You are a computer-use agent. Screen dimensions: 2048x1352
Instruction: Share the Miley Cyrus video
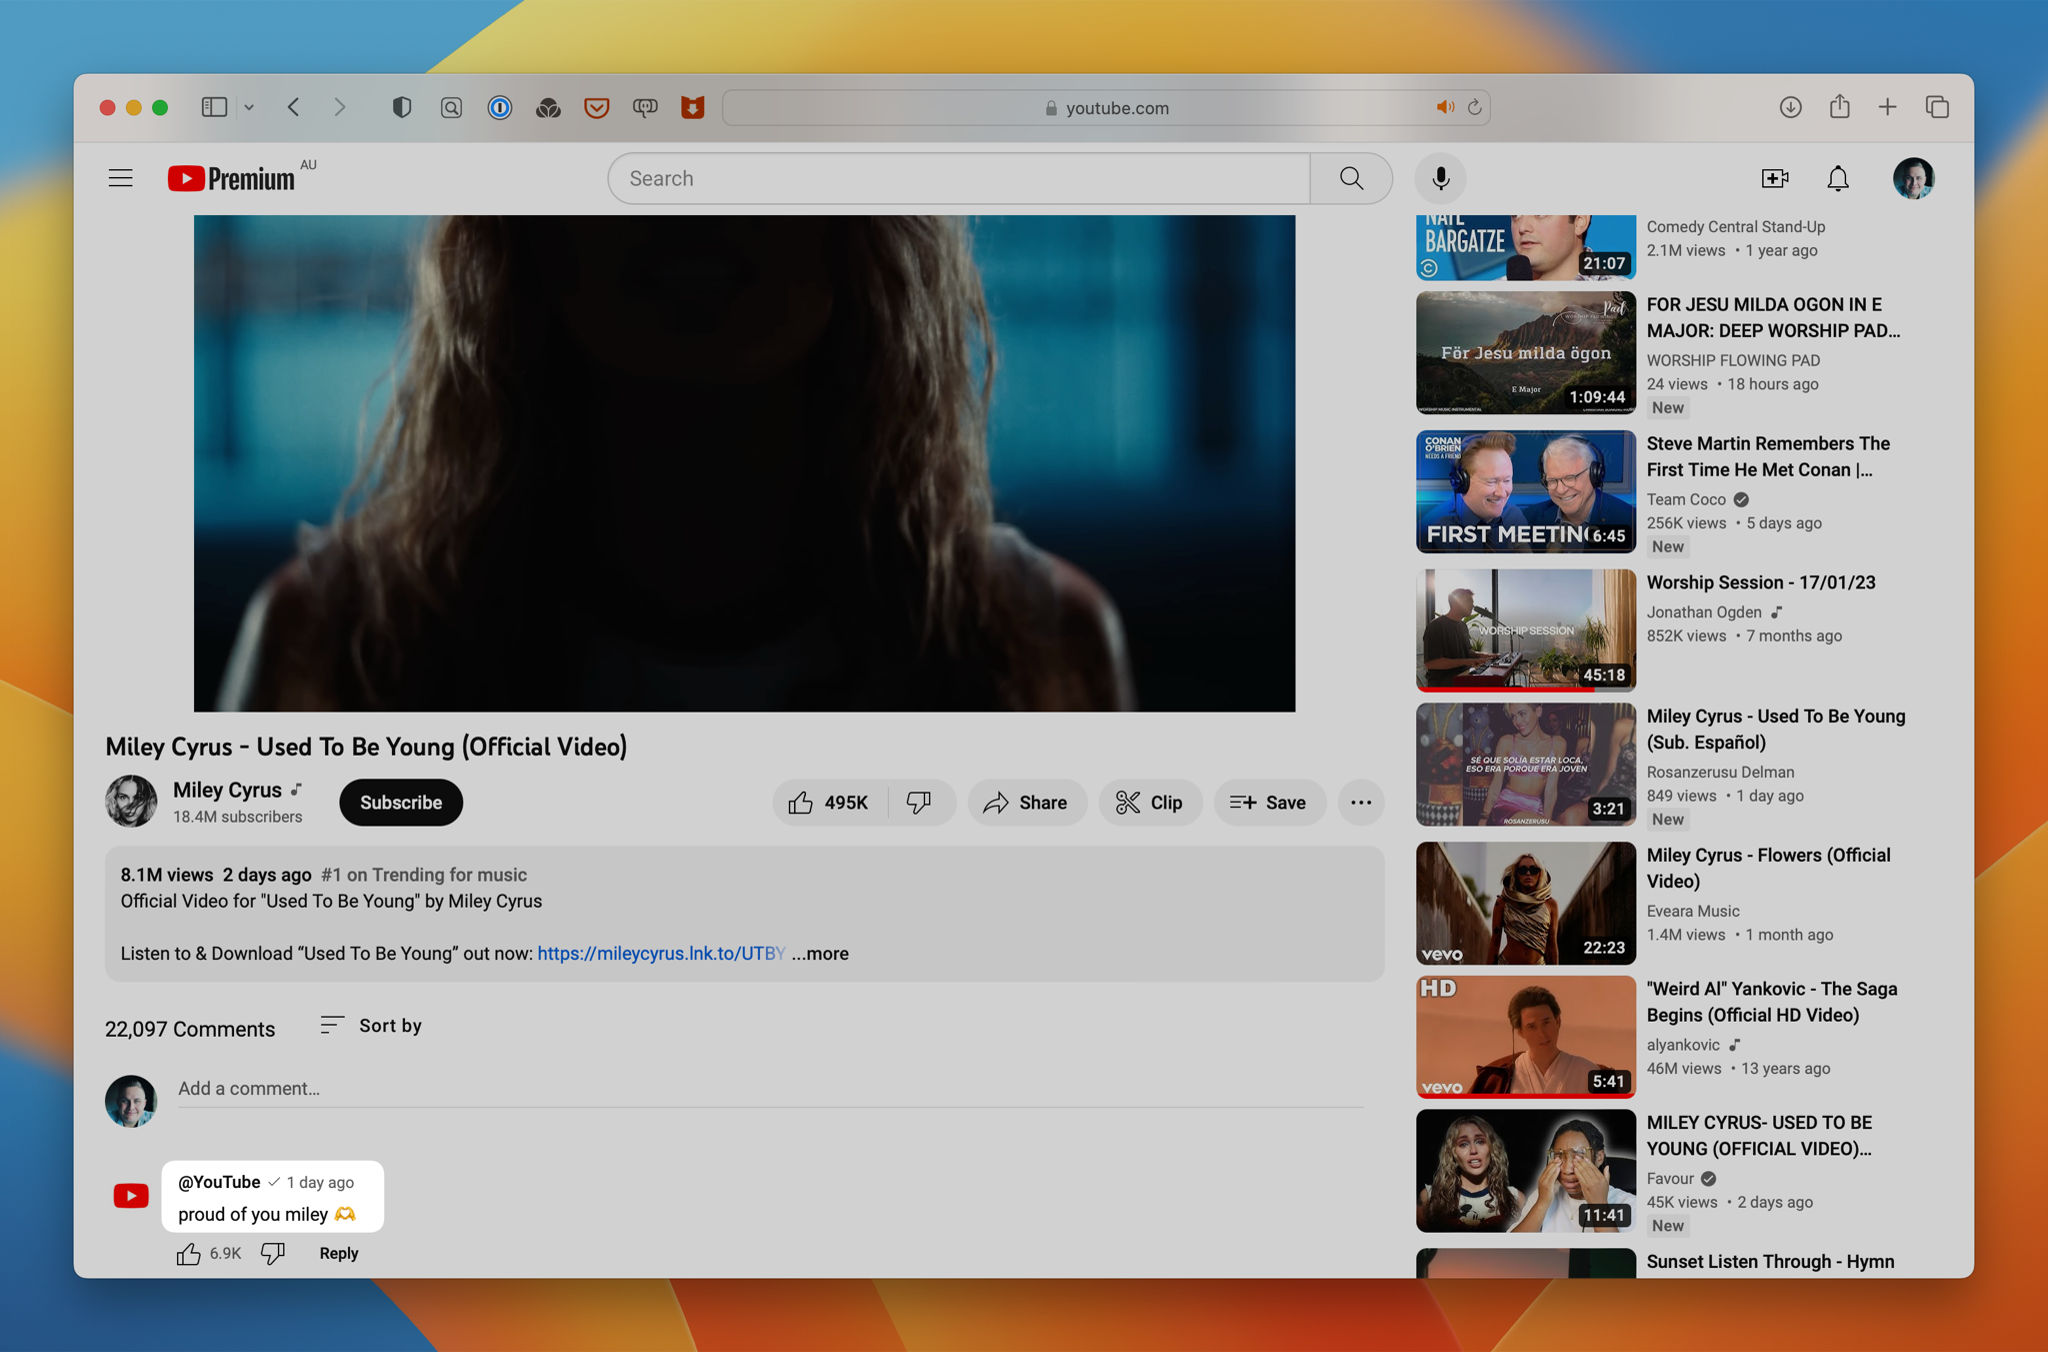tap(1026, 802)
